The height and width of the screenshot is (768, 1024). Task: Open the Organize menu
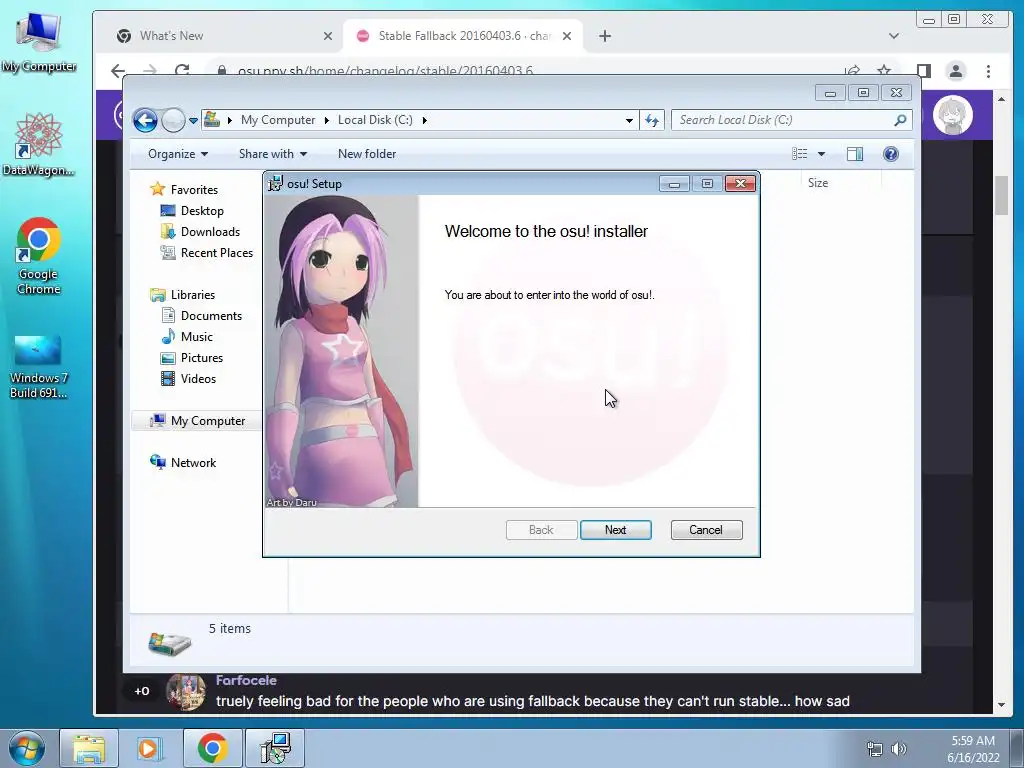coord(178,154)
